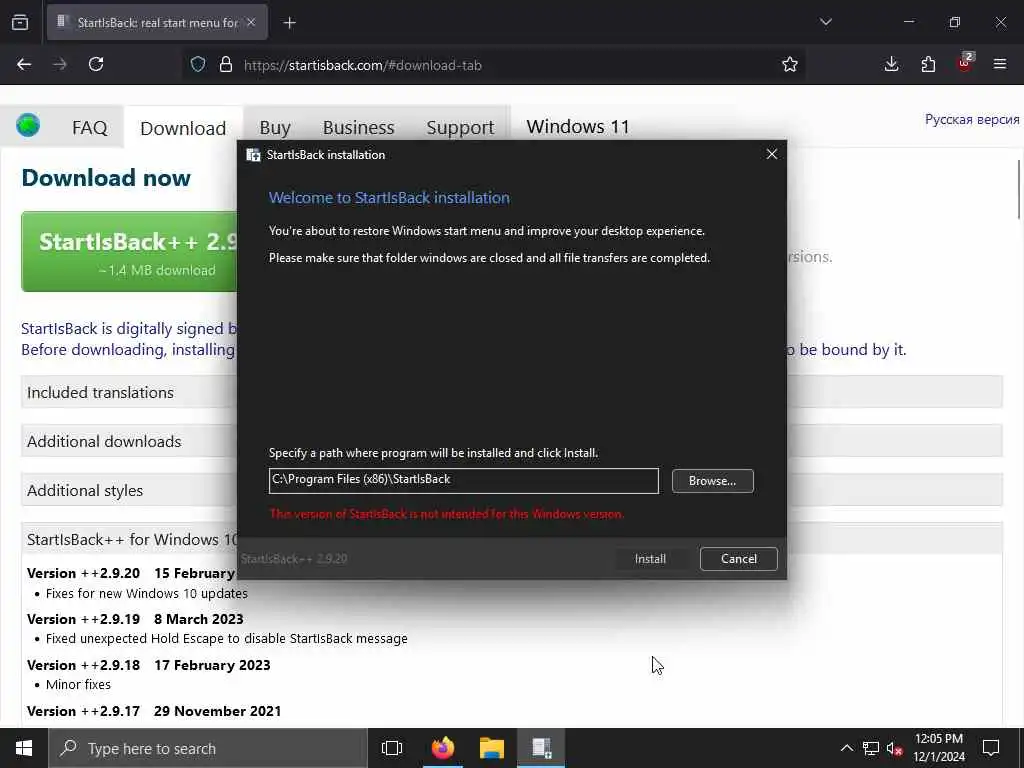Click 'Welcome to StartIsBack installation' heading
1024x768 pixels.
tap(389, 198)
